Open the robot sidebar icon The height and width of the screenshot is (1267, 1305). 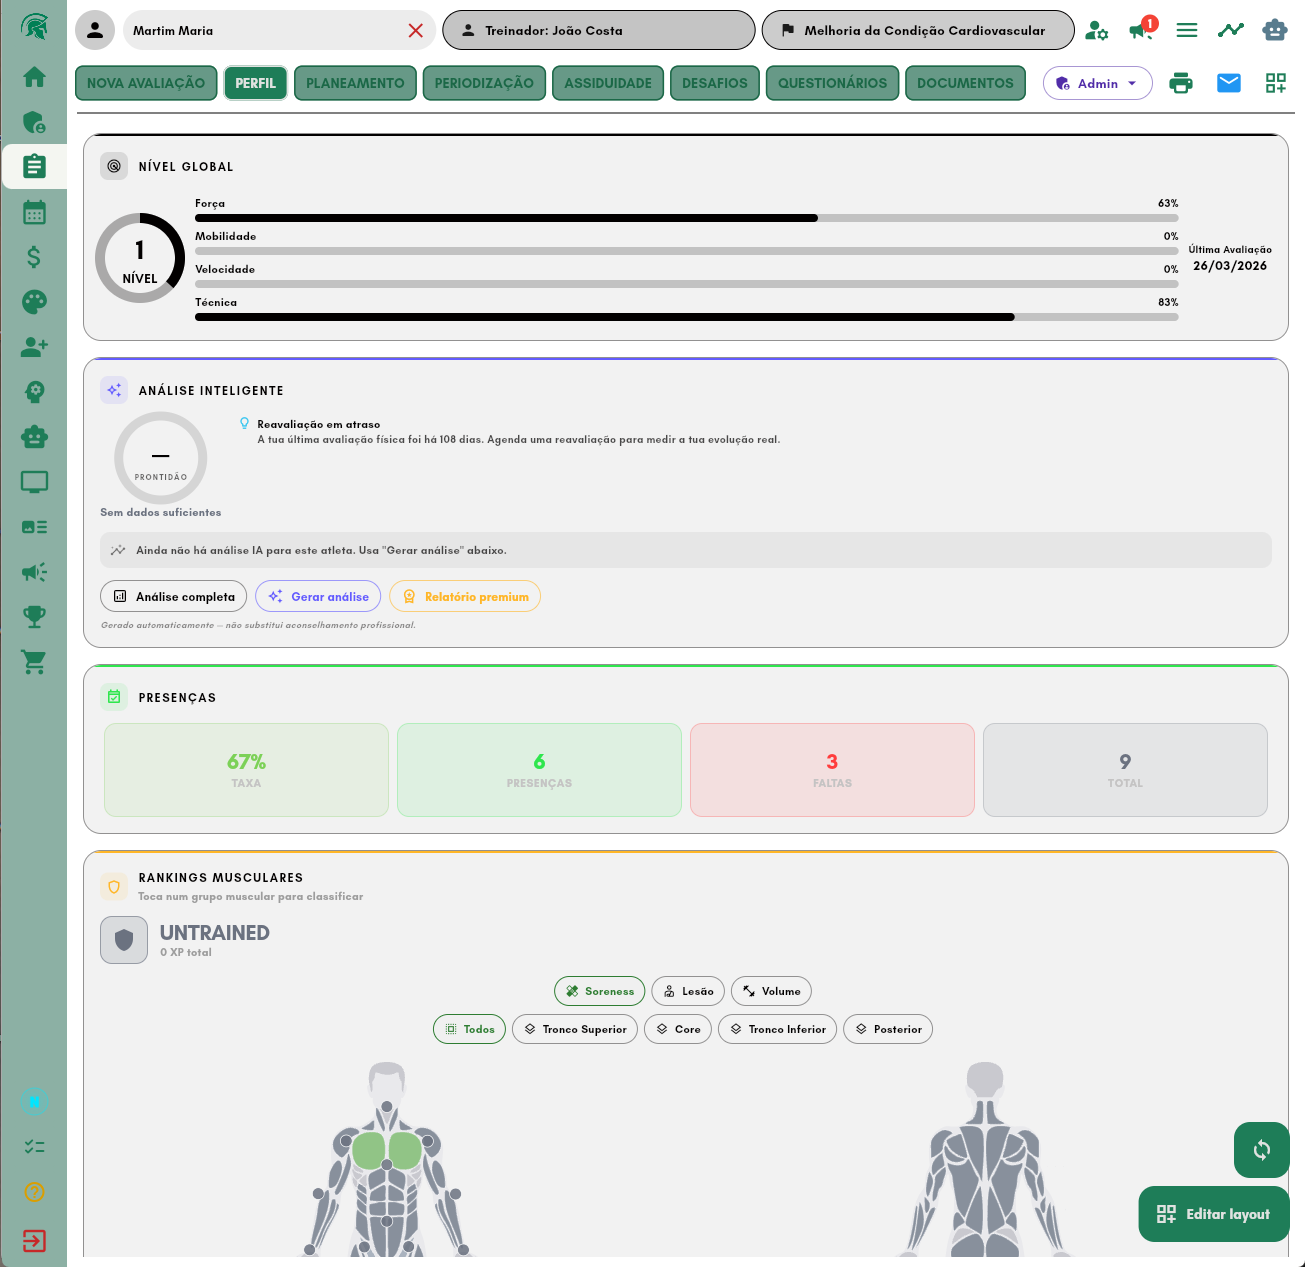tap(34, 437)
